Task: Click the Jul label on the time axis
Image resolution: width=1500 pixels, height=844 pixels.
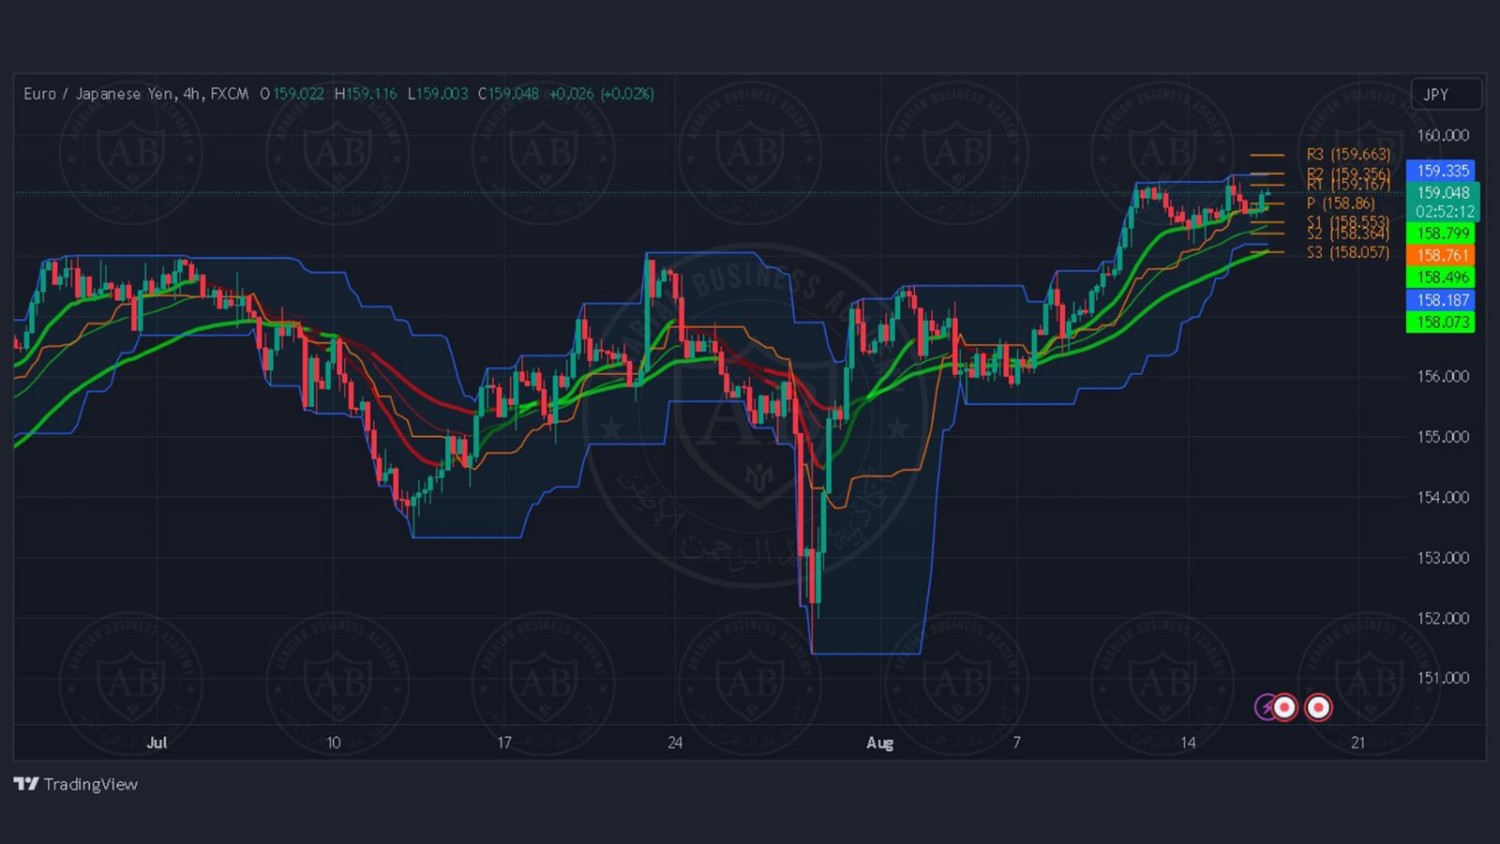Action: pos(157,743)
